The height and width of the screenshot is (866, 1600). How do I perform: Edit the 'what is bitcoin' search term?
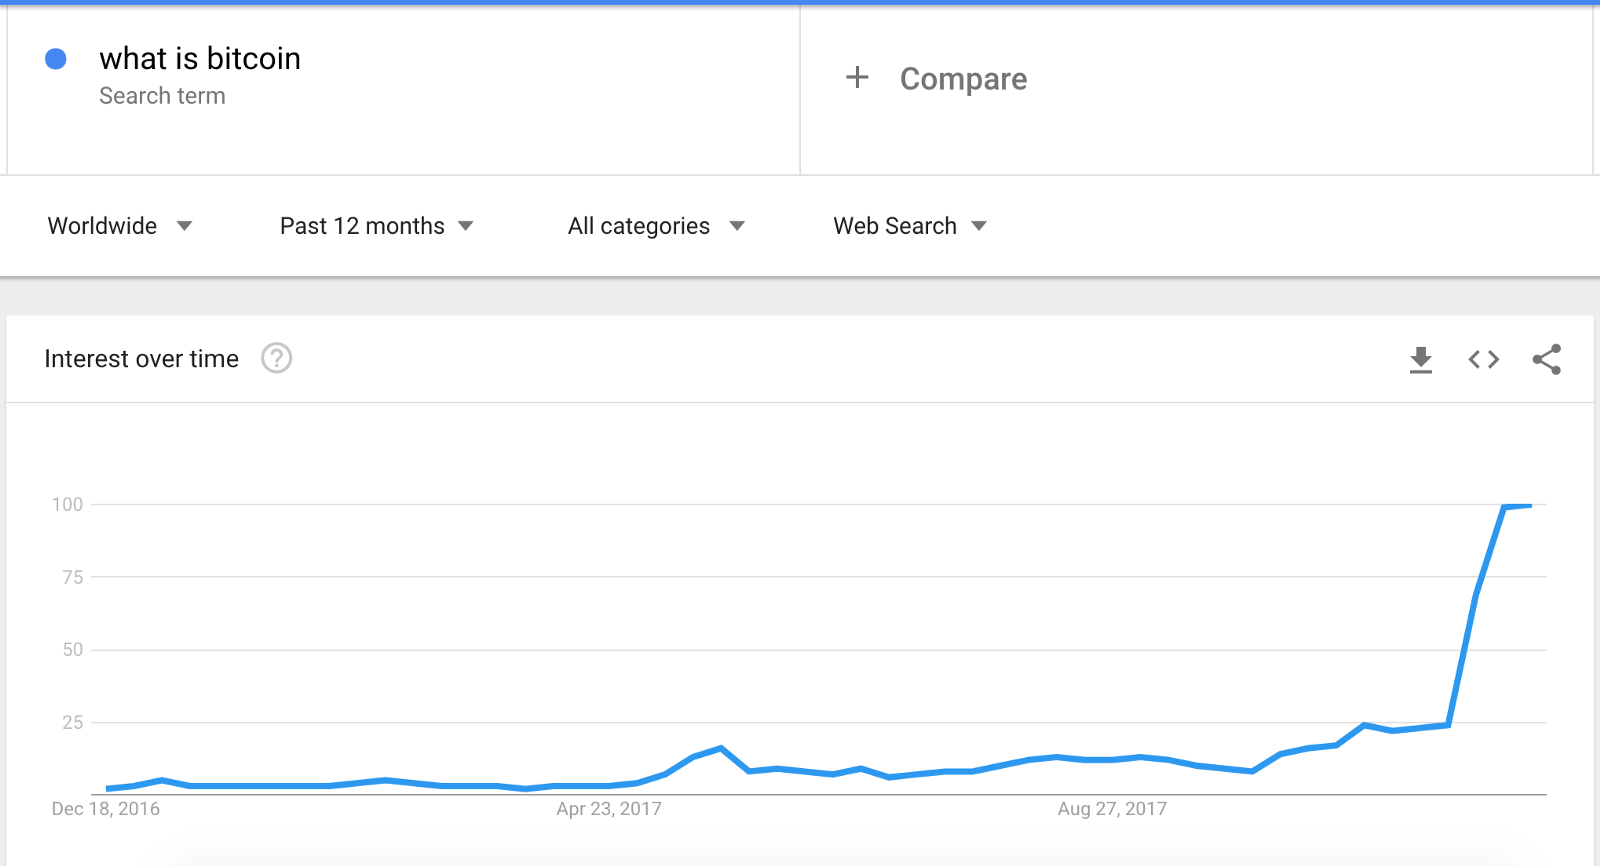coord(200,59)
